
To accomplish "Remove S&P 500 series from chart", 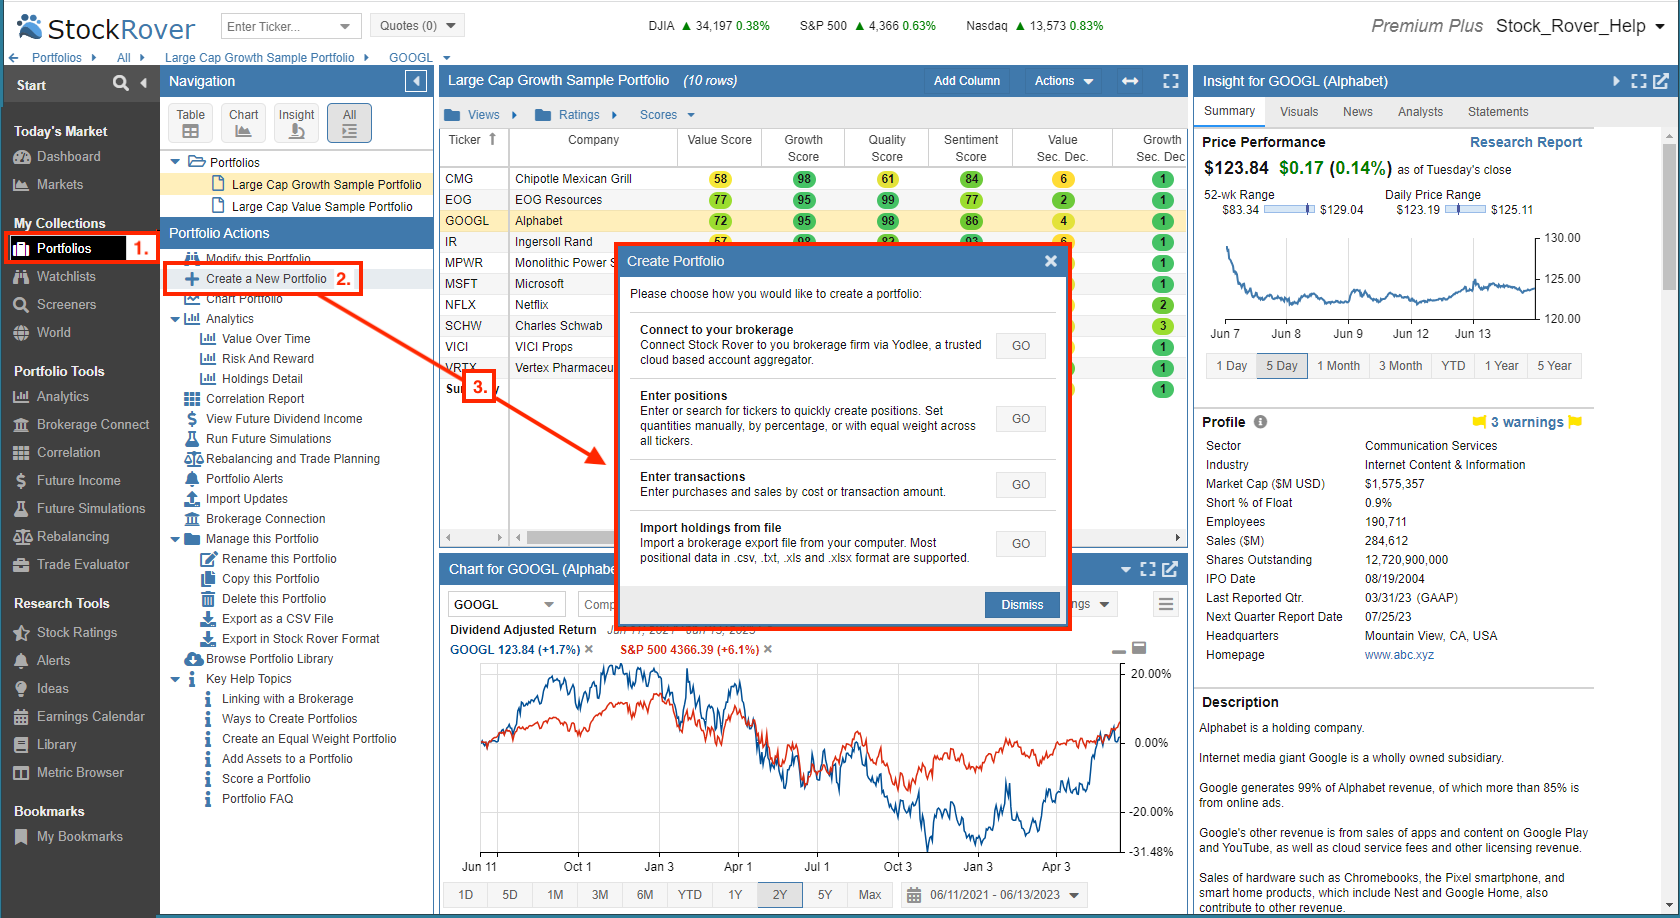I will point(768,650).
